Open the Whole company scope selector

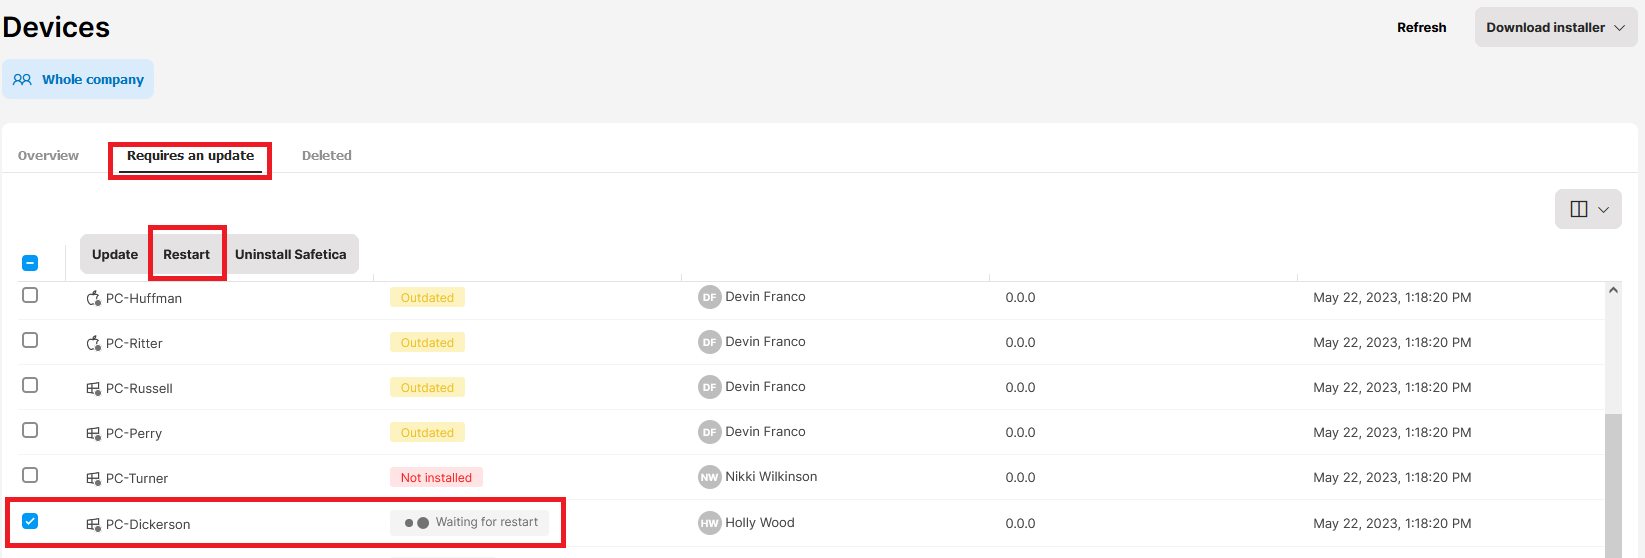tap(78, 79)
